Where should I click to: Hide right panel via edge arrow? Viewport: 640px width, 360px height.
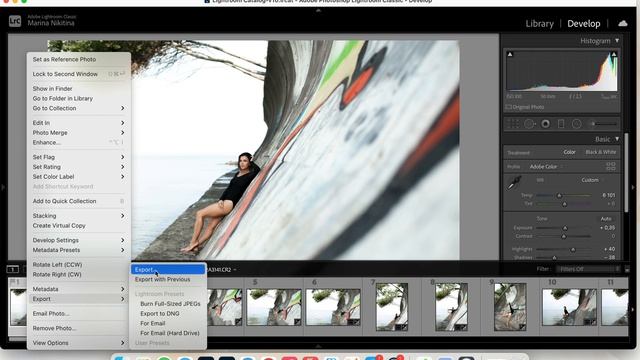coord(633,187)
